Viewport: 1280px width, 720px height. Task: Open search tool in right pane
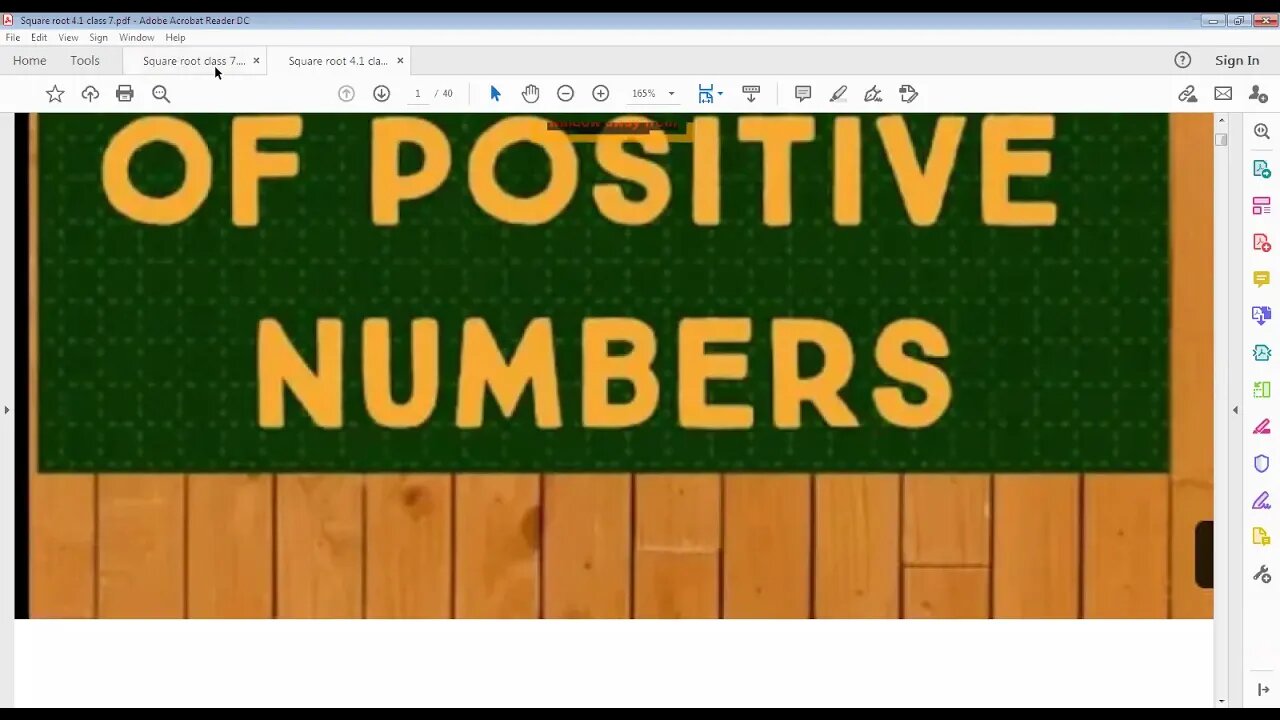coord(1262,131)
